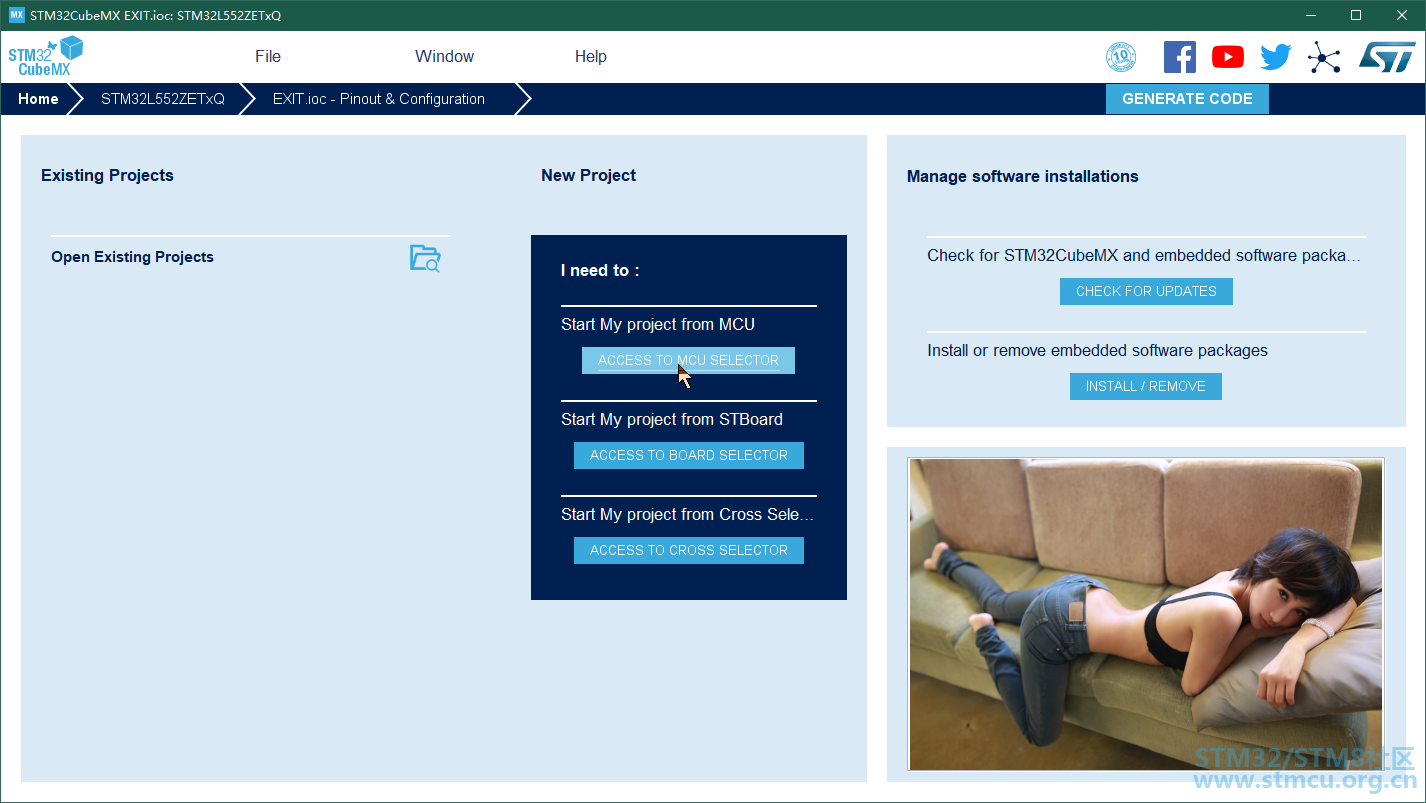The height and width of the screenshot is (803, 1426).
Task: Click the Open Existing Projects label
Action: [x=132, y=257]
